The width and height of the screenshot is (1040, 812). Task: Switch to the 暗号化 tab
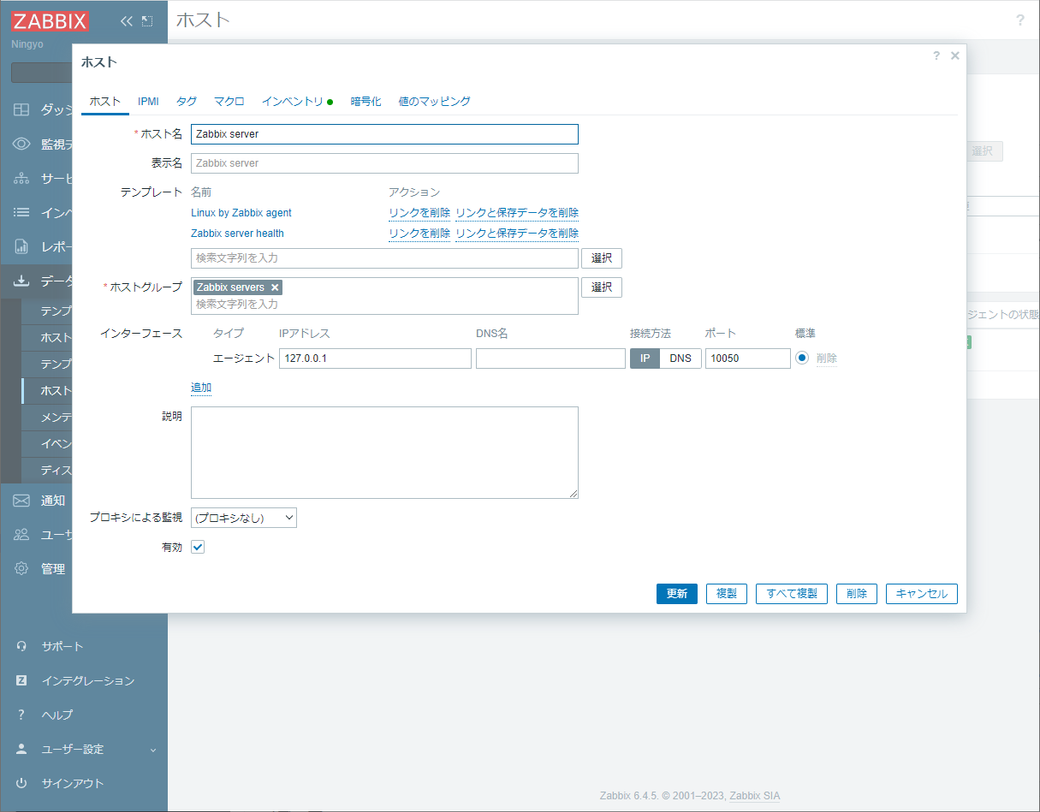coord(366,102)
